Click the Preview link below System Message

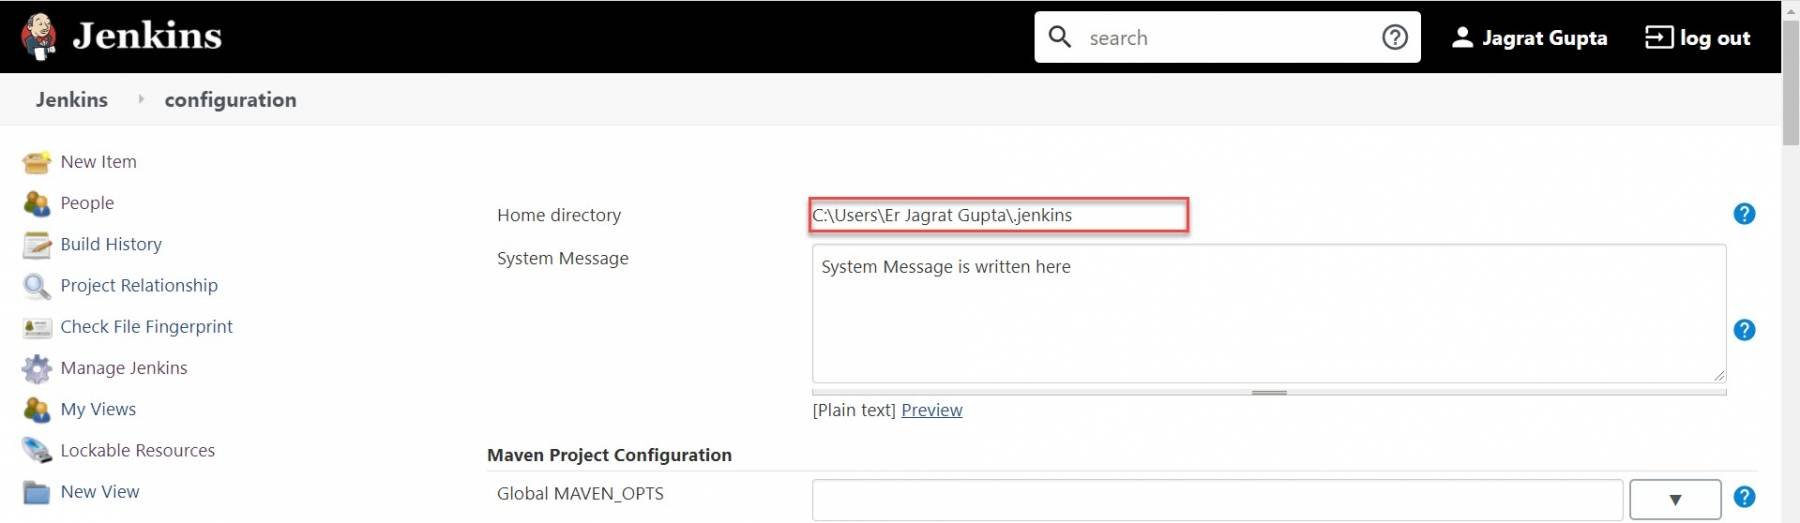[931, 410]
